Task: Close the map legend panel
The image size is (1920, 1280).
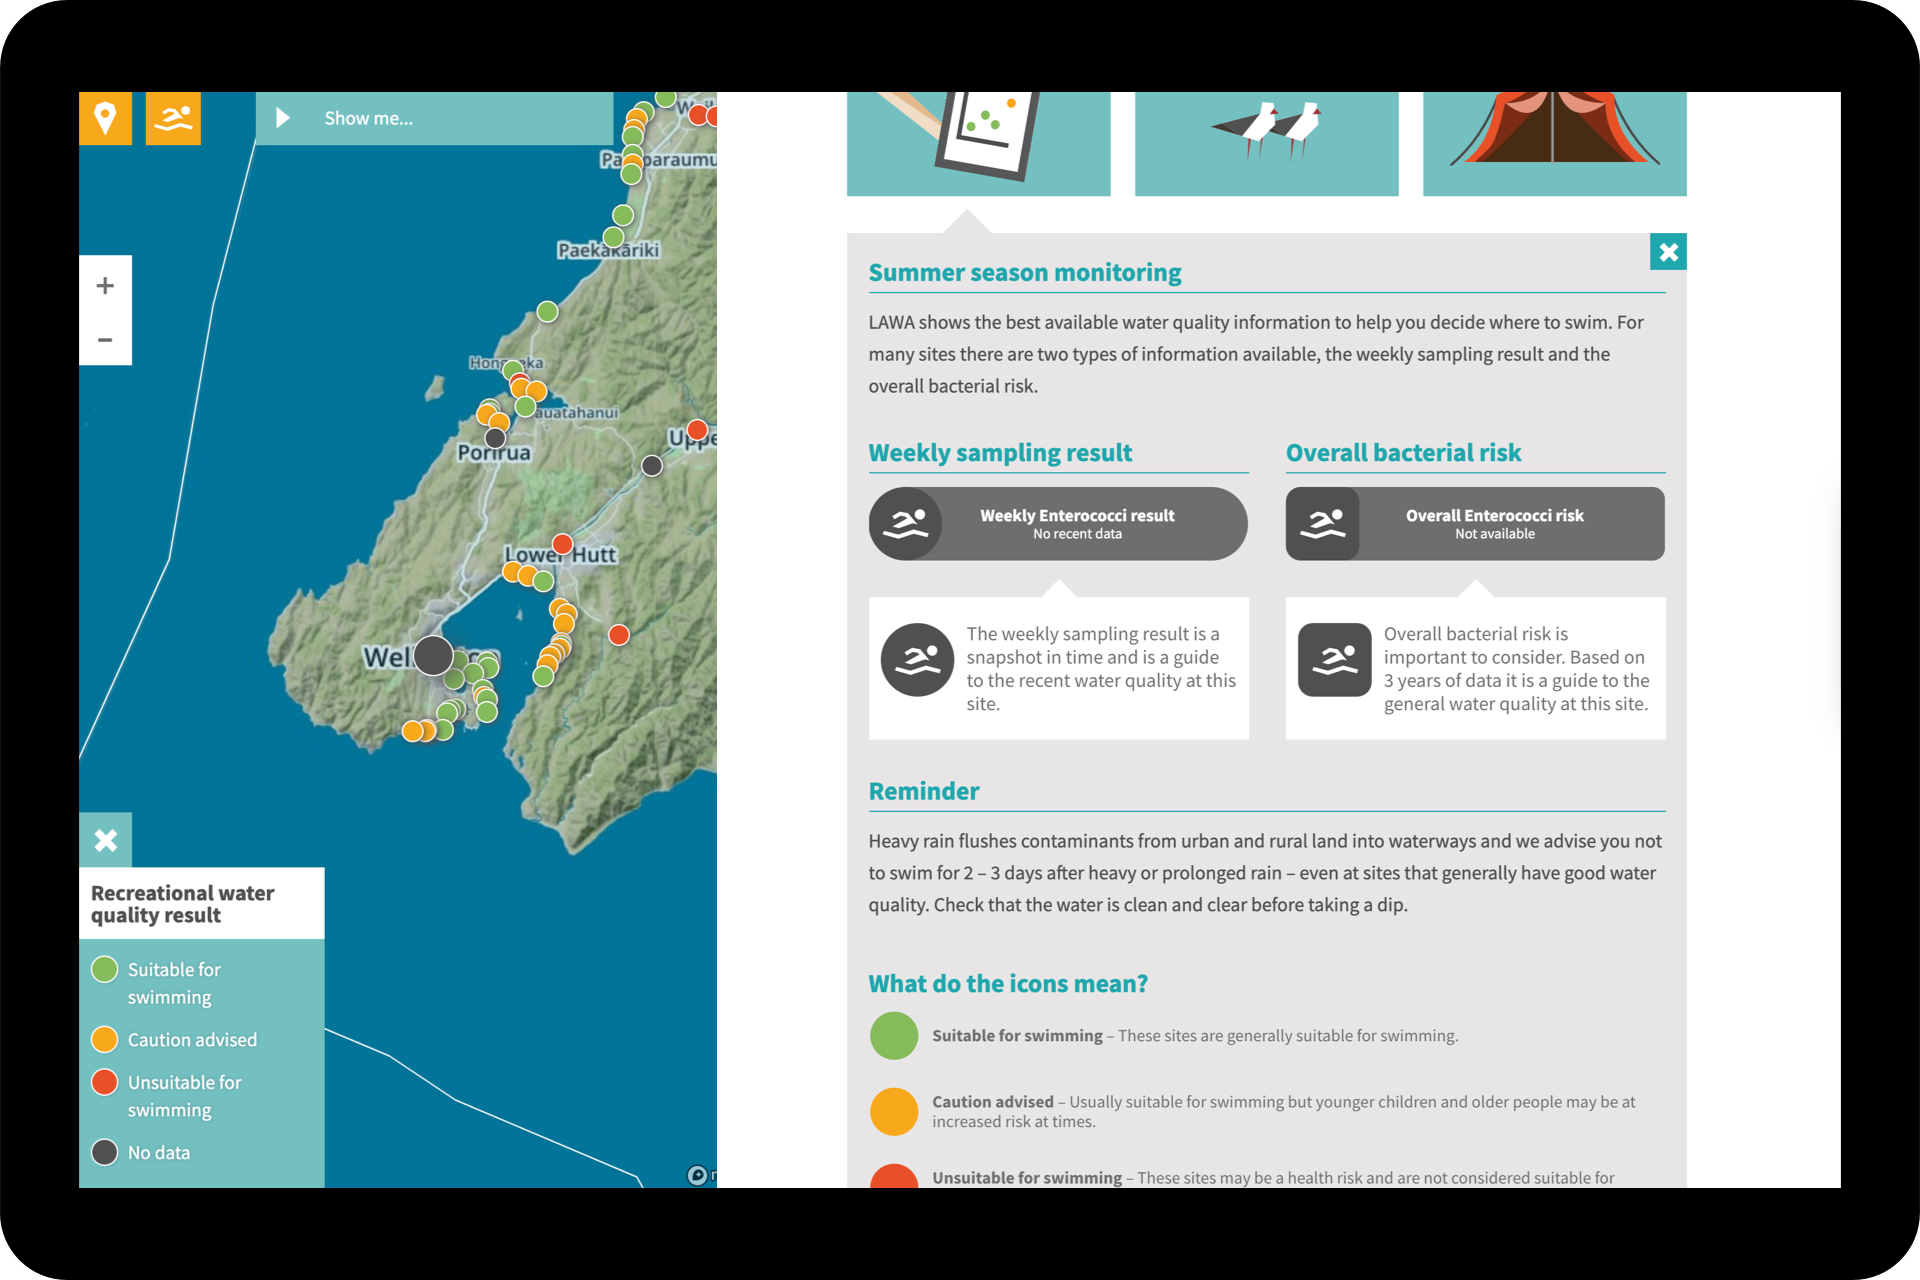Action: (x=105, y=840)
